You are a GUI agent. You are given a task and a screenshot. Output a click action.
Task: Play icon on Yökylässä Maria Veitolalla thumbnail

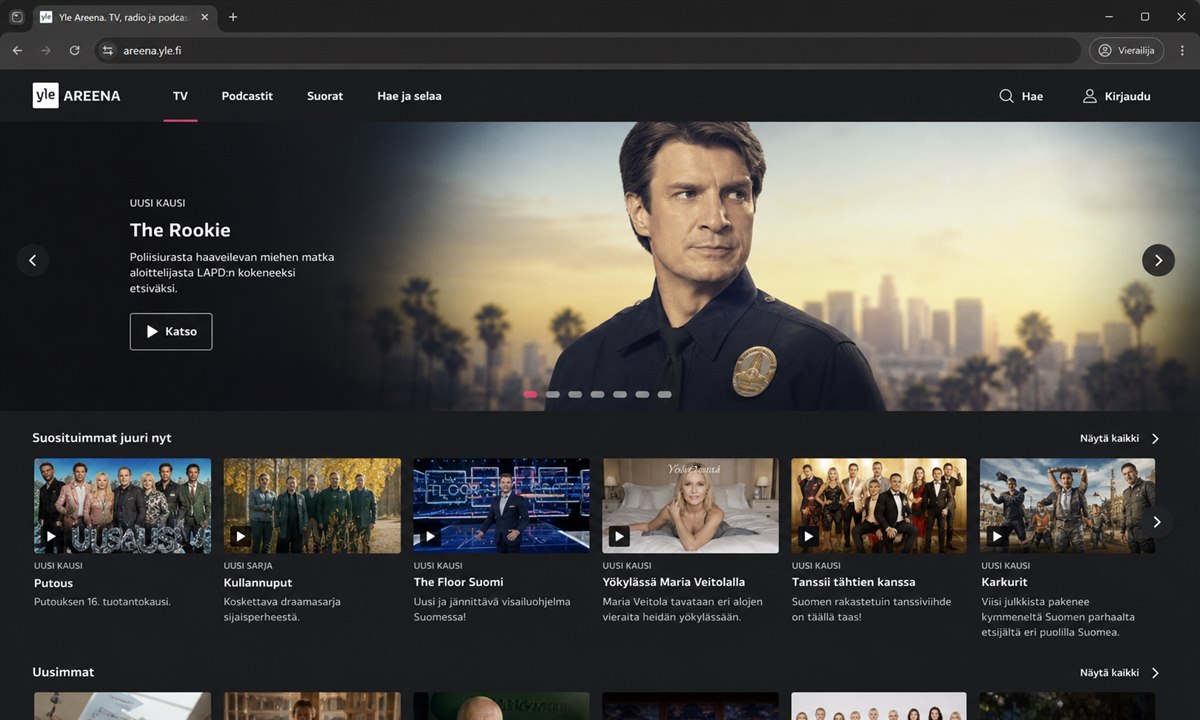[x=619, y=536]
